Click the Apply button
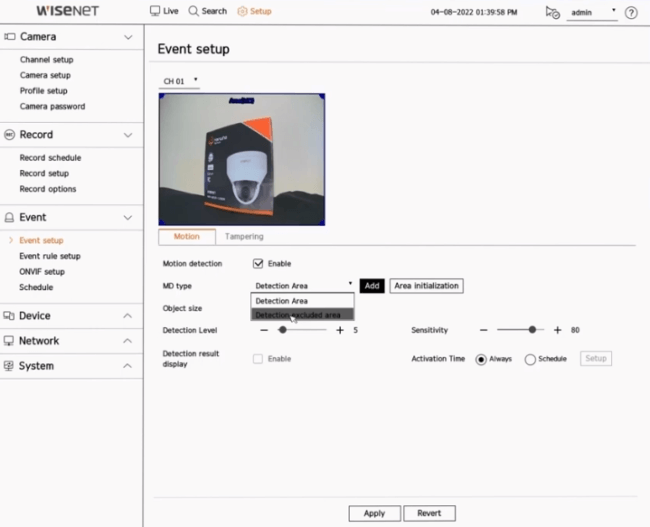This screenshot has height=527, width=650. pos(374,513)
